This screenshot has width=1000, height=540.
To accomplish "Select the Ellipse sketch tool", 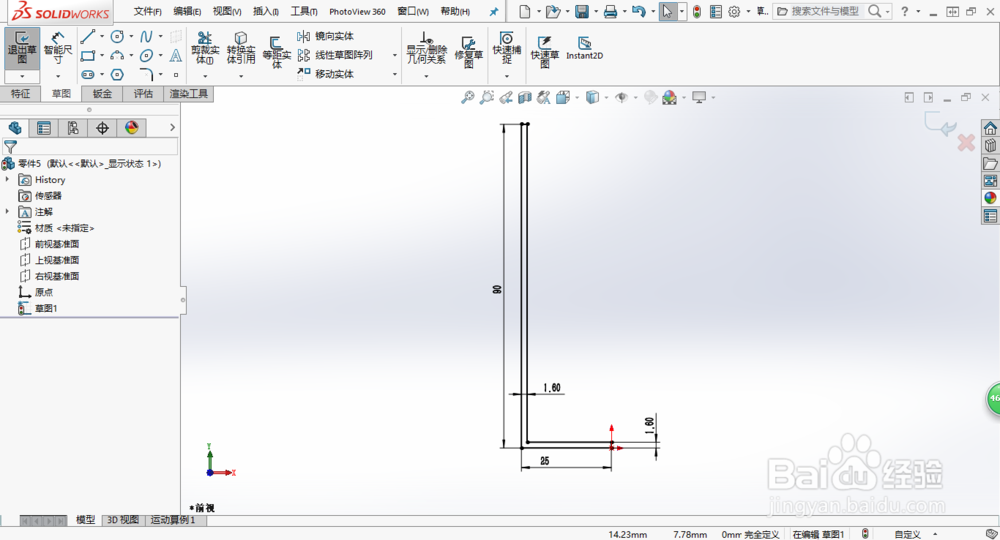I will point(147,55).
